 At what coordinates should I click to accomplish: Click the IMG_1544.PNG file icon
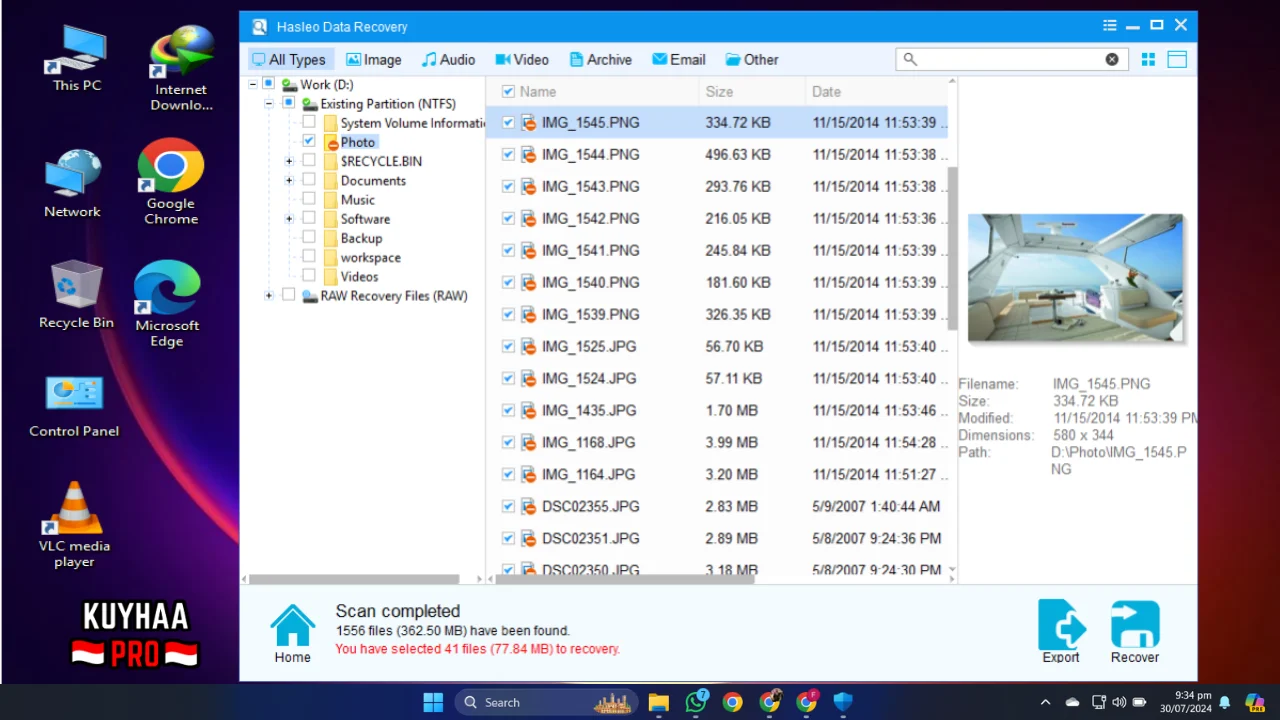529,154
